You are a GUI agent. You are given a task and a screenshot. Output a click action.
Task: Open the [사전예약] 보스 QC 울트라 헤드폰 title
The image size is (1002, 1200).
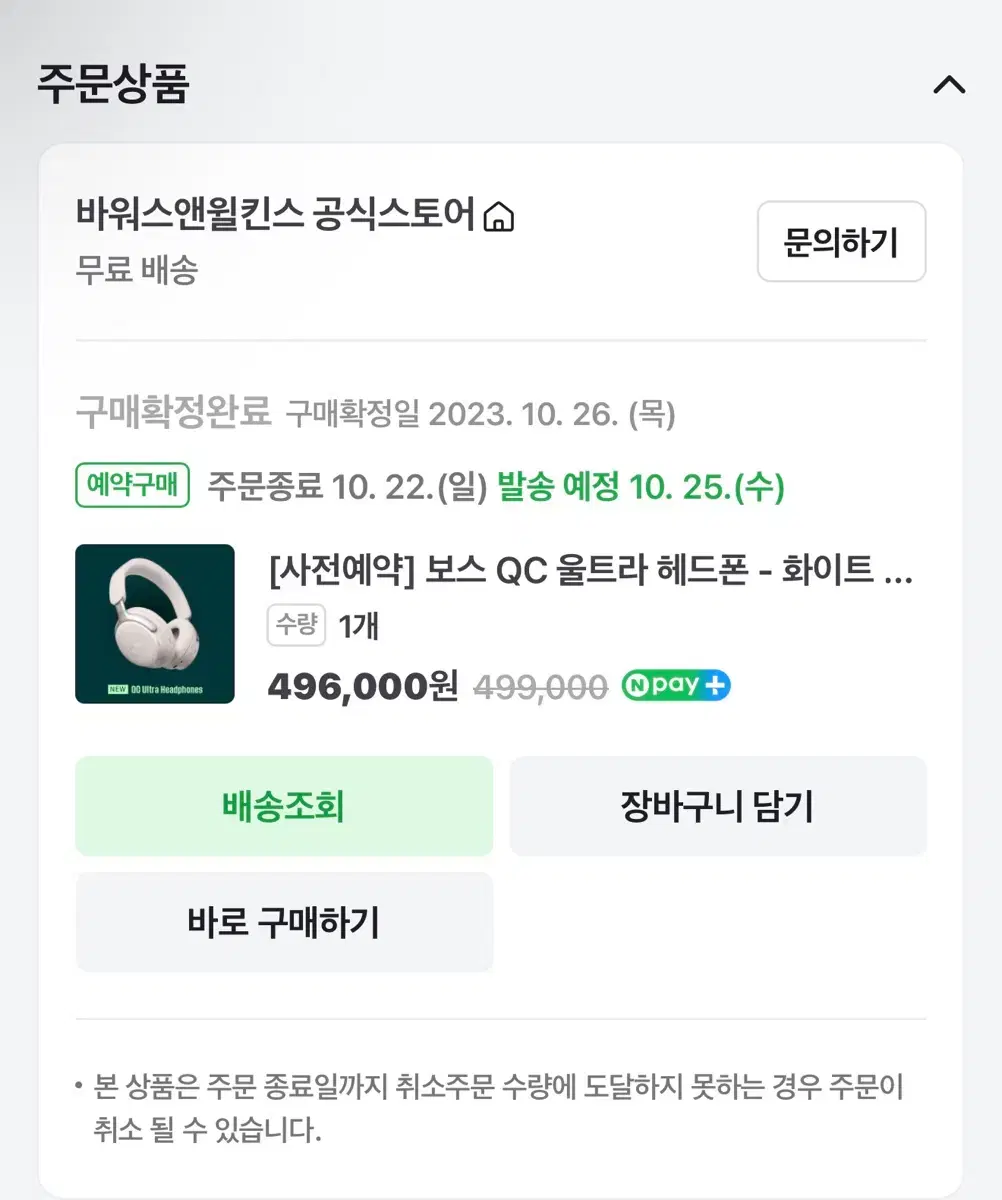pos(591,573)
